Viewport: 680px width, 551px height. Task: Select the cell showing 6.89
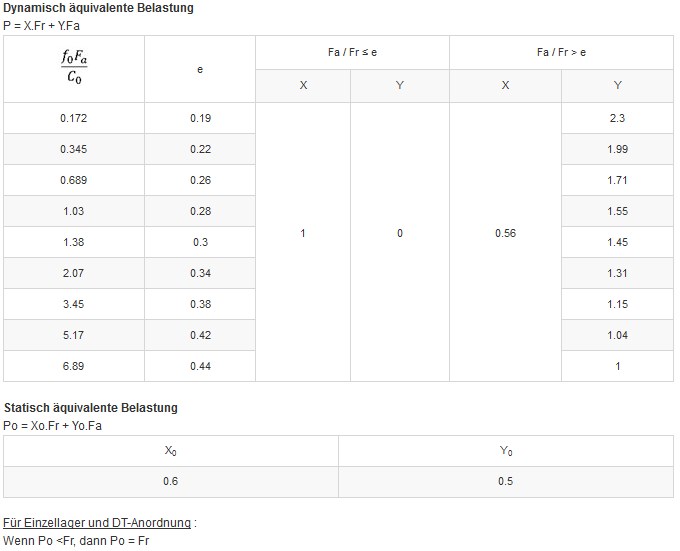(74, 367)
